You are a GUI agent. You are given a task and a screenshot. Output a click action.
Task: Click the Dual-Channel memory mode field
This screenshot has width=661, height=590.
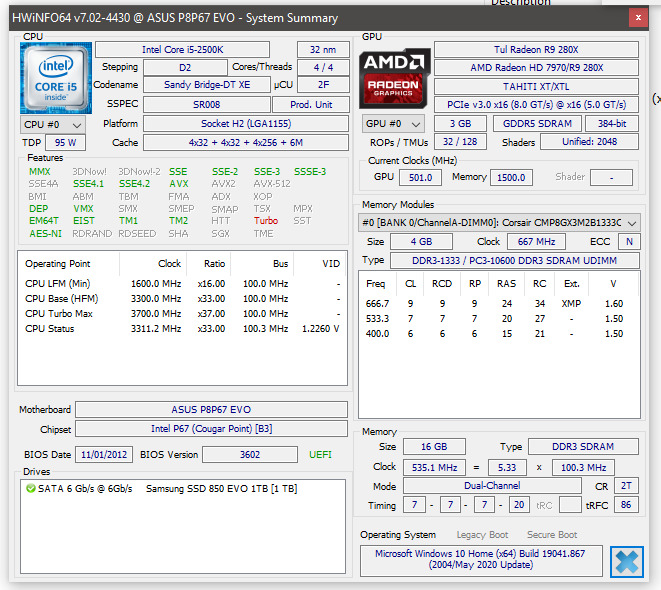[x=492, y=486]
